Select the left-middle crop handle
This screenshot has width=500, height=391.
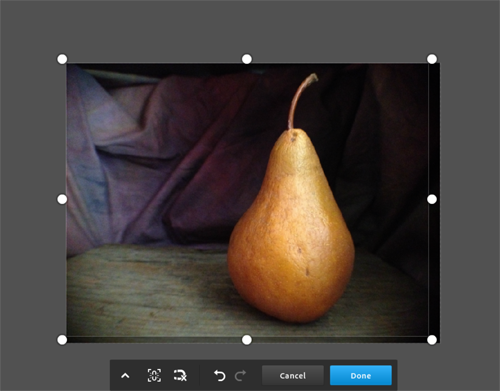click(x=62, y=199)
